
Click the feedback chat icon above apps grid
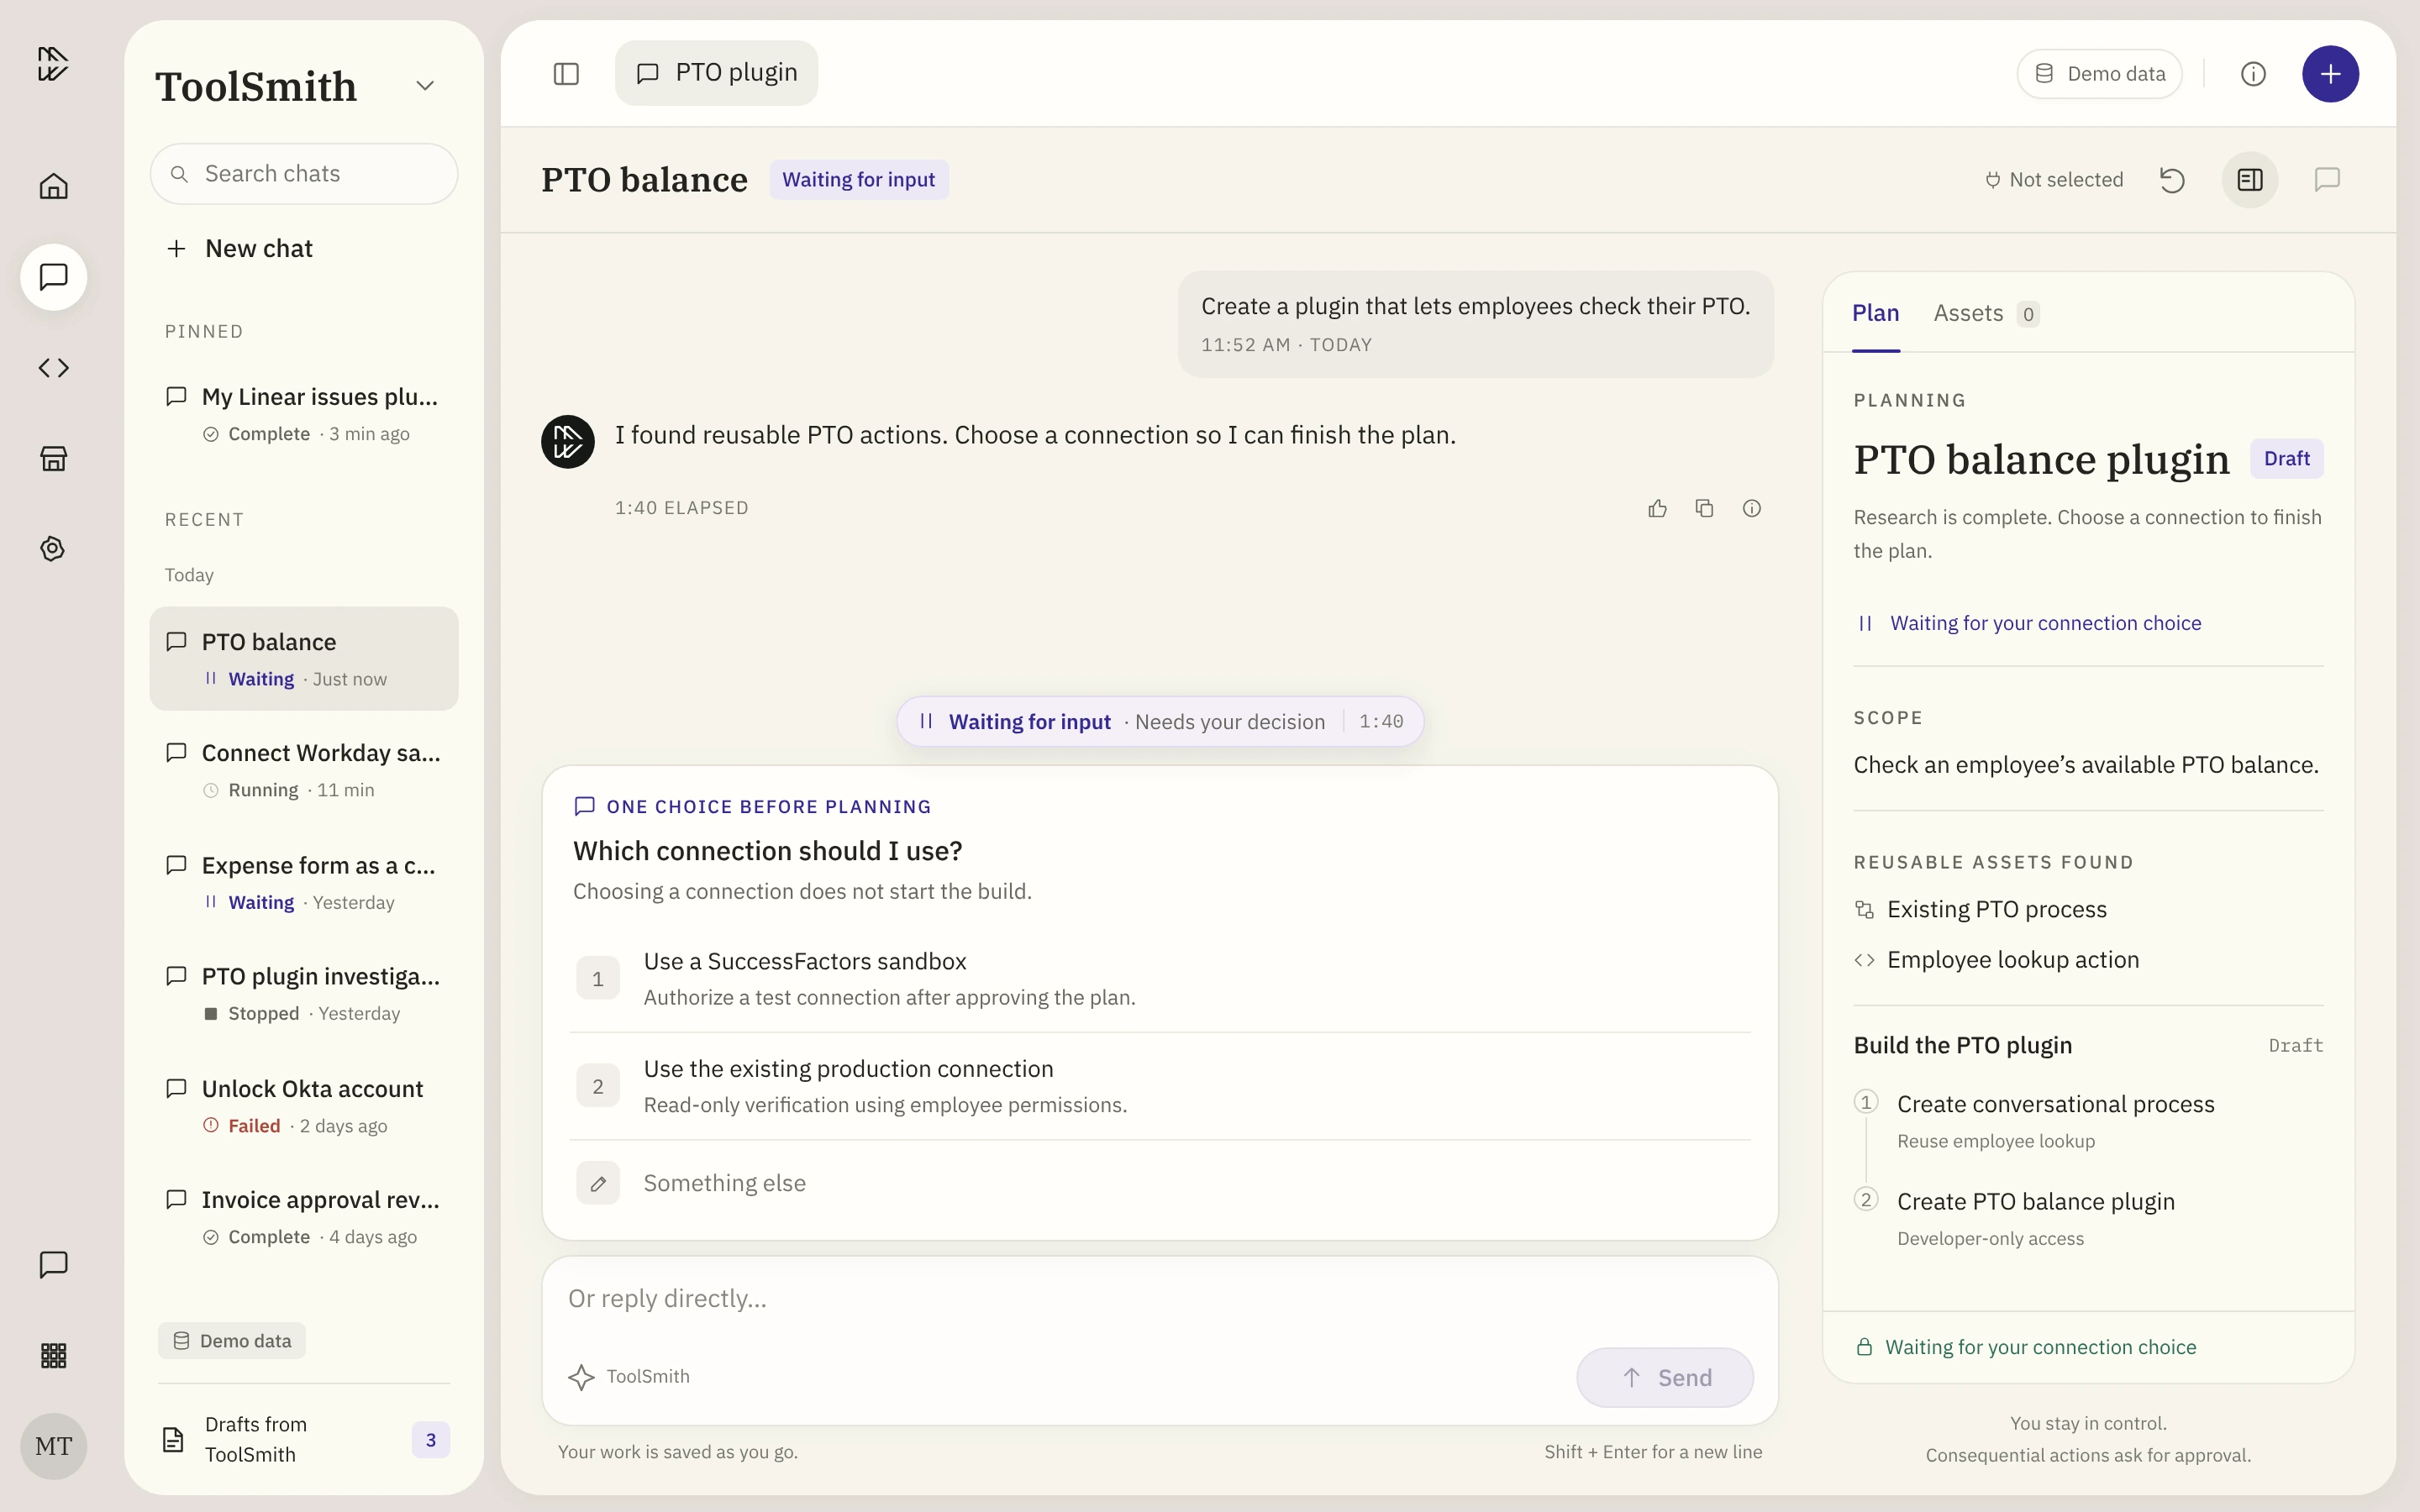click(53, 1264)
